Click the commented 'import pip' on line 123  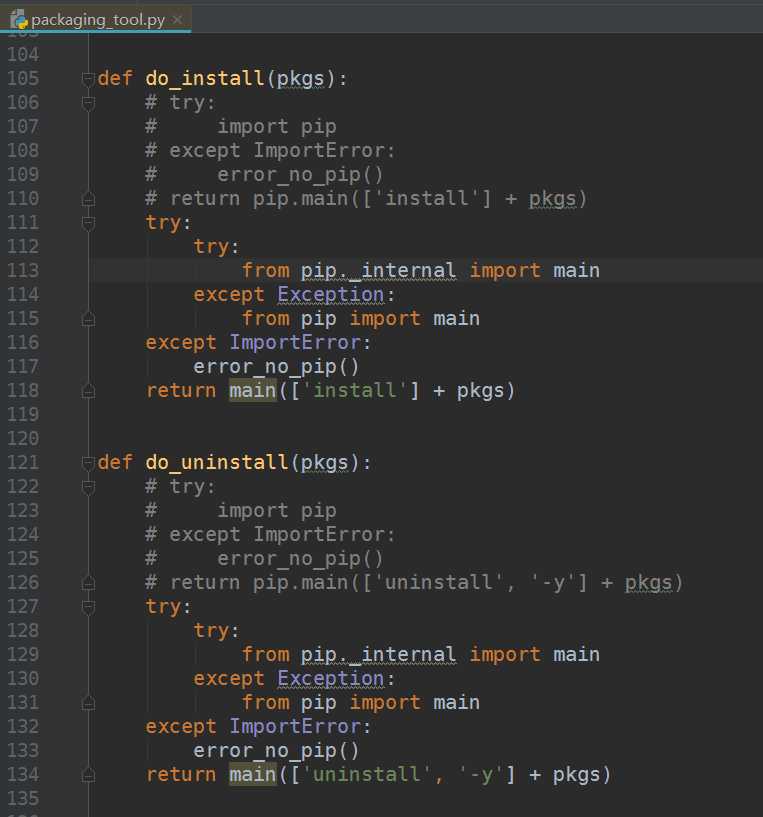pos(277,511)
